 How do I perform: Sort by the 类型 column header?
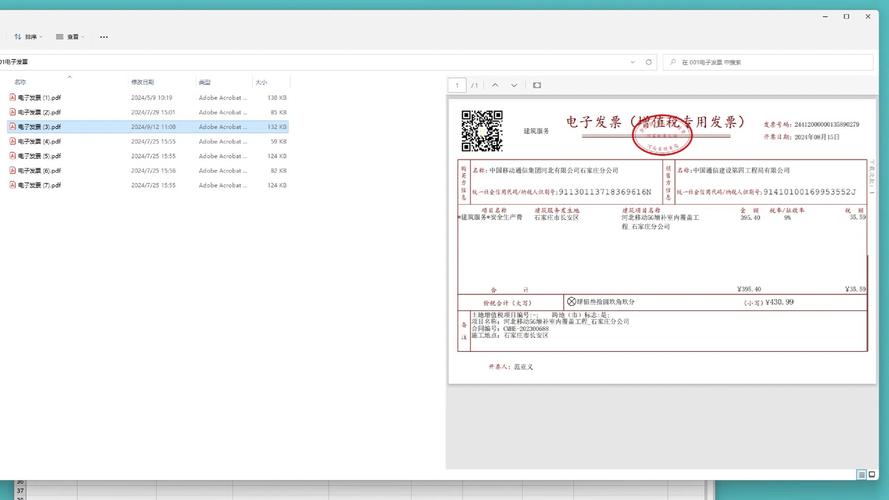coord(205,82)
